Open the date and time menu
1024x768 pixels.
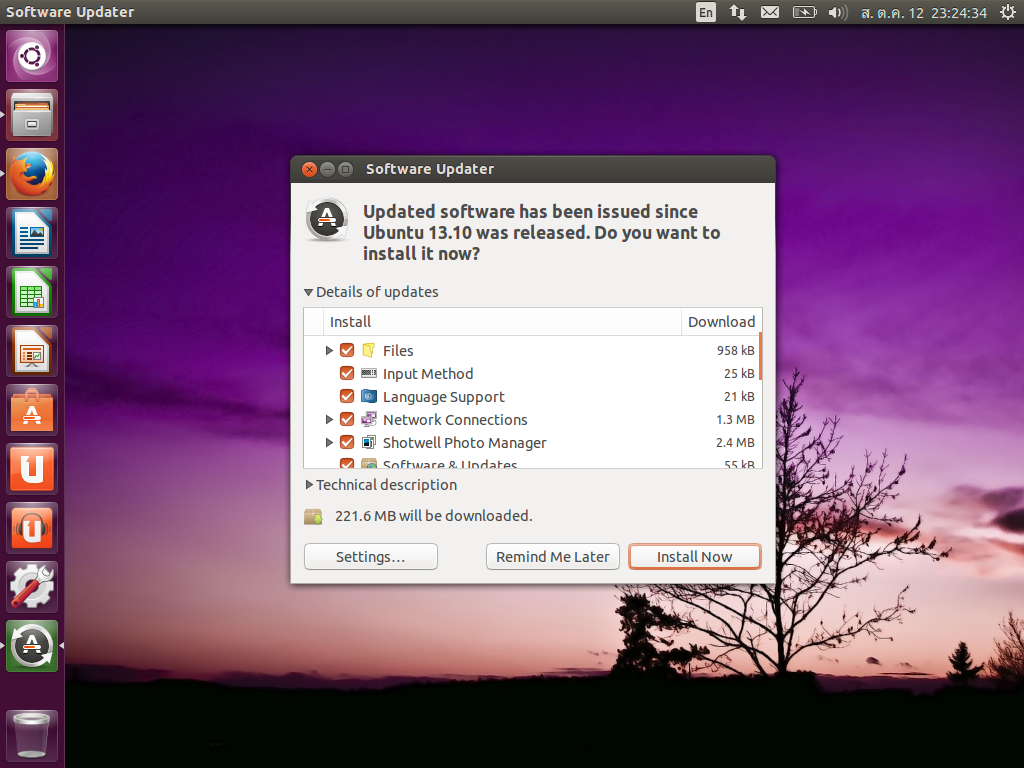tap(923, 12)
